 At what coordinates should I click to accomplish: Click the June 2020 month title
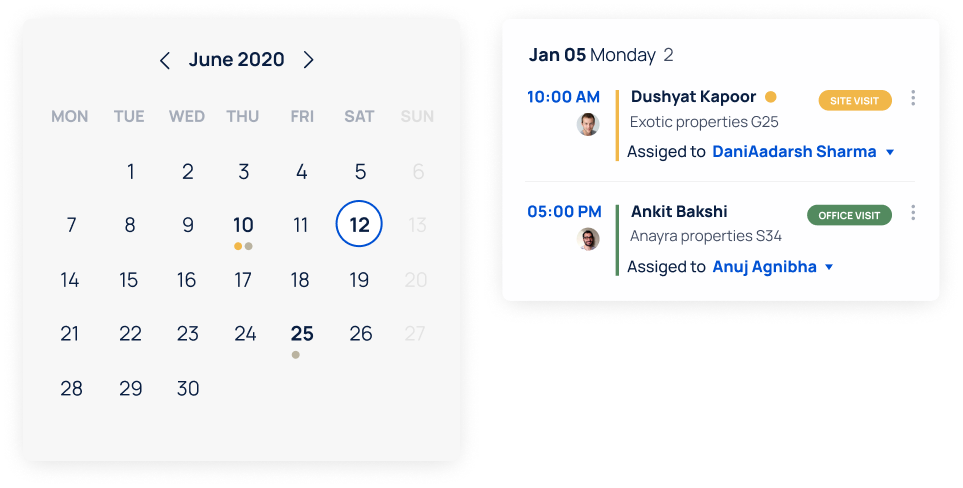click(237, 60)
